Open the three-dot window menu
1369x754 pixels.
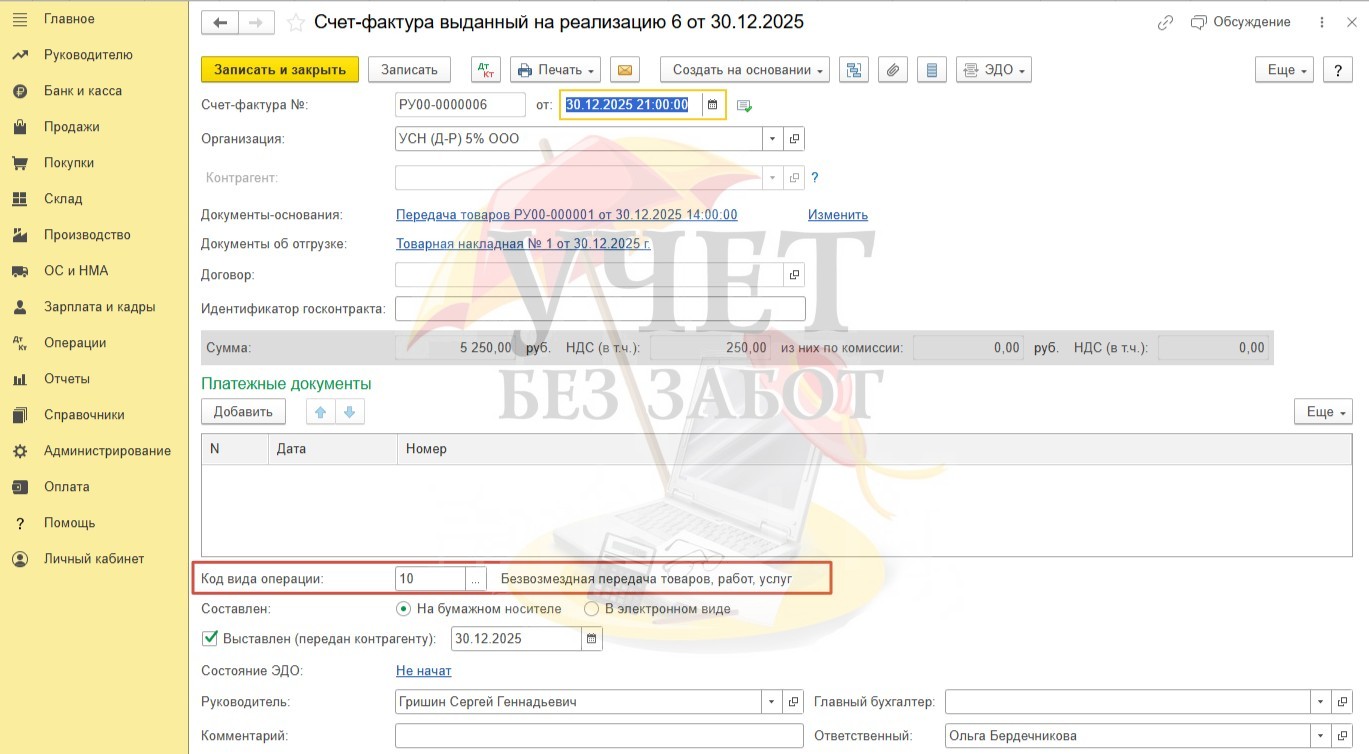tap(1323, 22)
